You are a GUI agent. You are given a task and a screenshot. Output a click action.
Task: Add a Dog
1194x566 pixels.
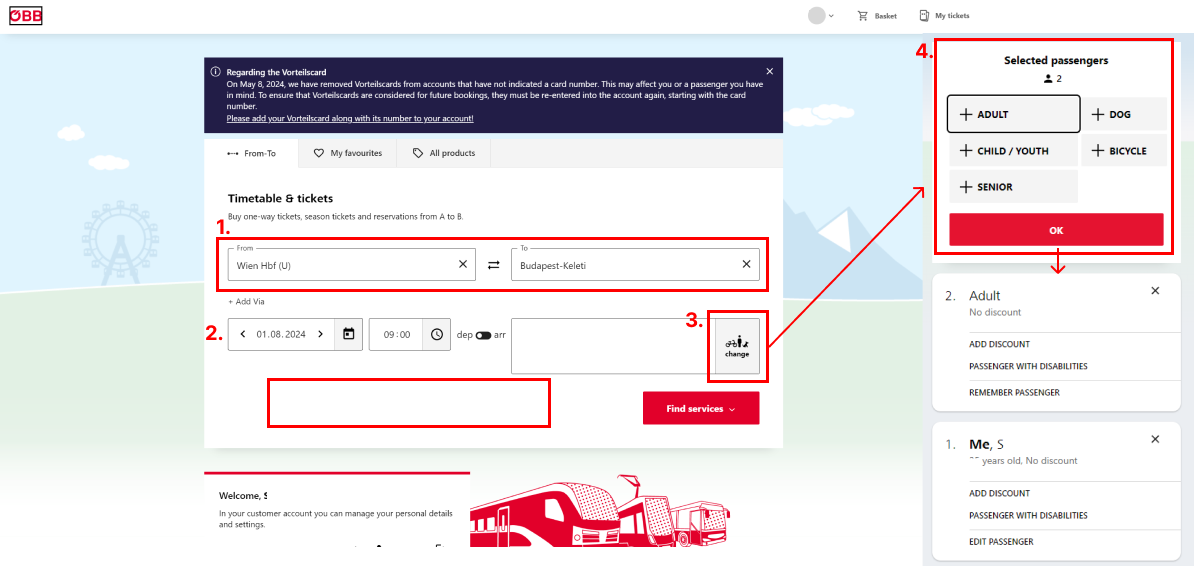pyautogui.click(x=1124, y=114)
